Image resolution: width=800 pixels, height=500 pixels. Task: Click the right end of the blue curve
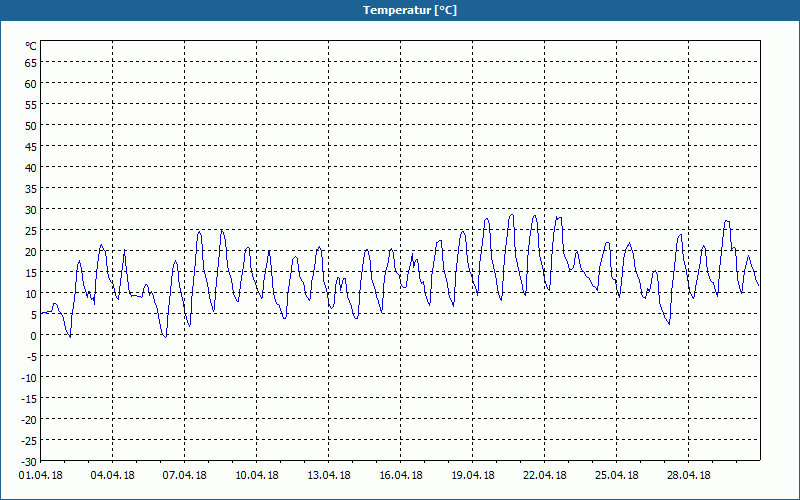coord(759,285)
